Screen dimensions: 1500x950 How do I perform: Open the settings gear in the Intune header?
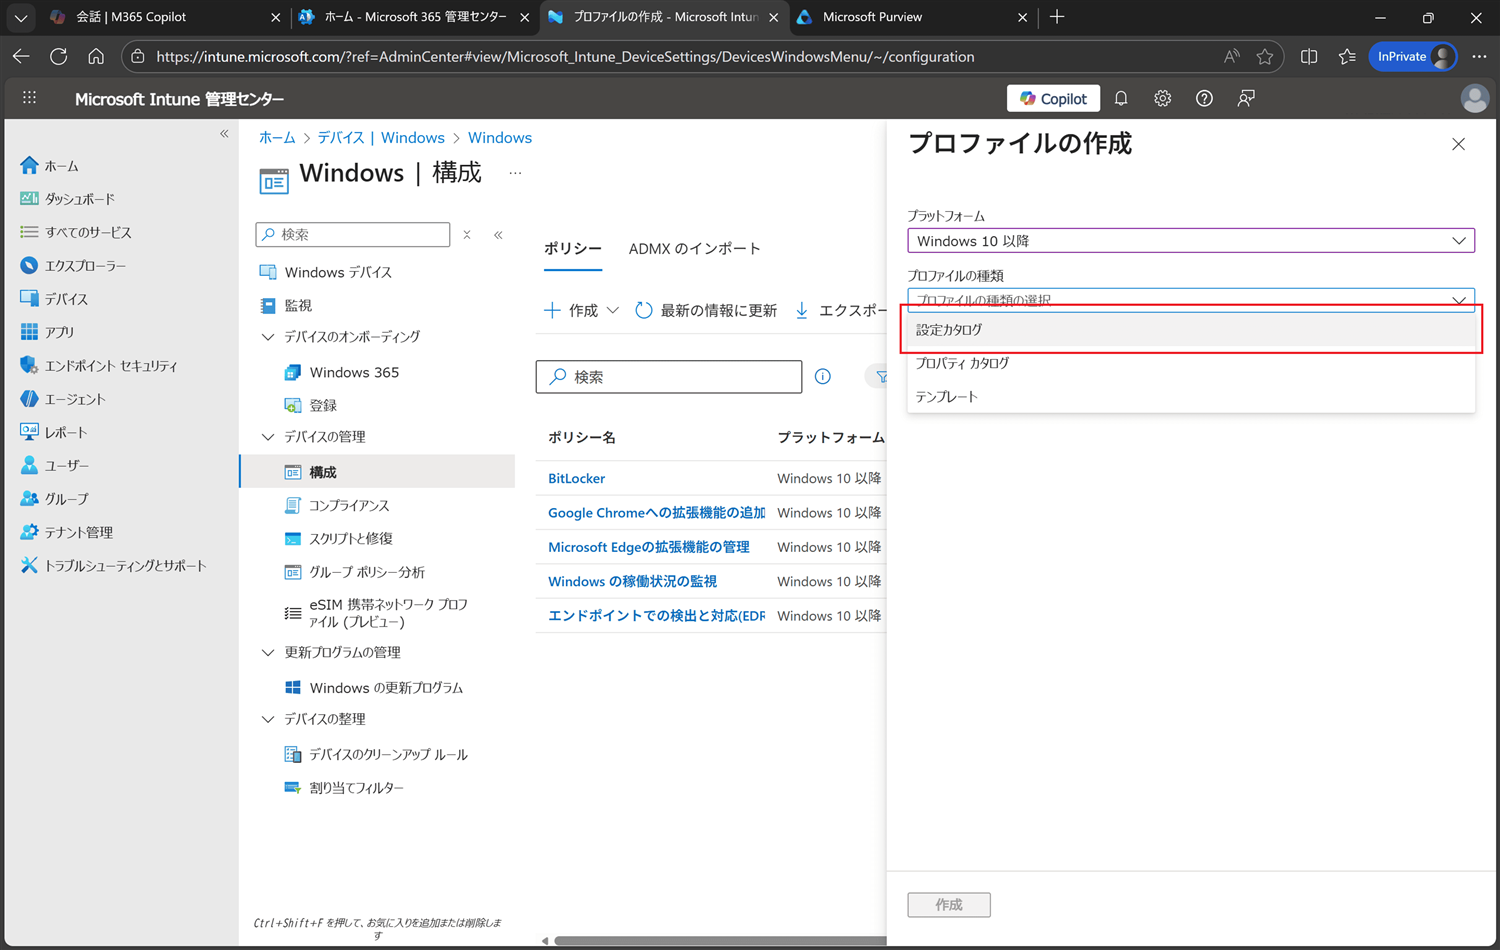1162,98
